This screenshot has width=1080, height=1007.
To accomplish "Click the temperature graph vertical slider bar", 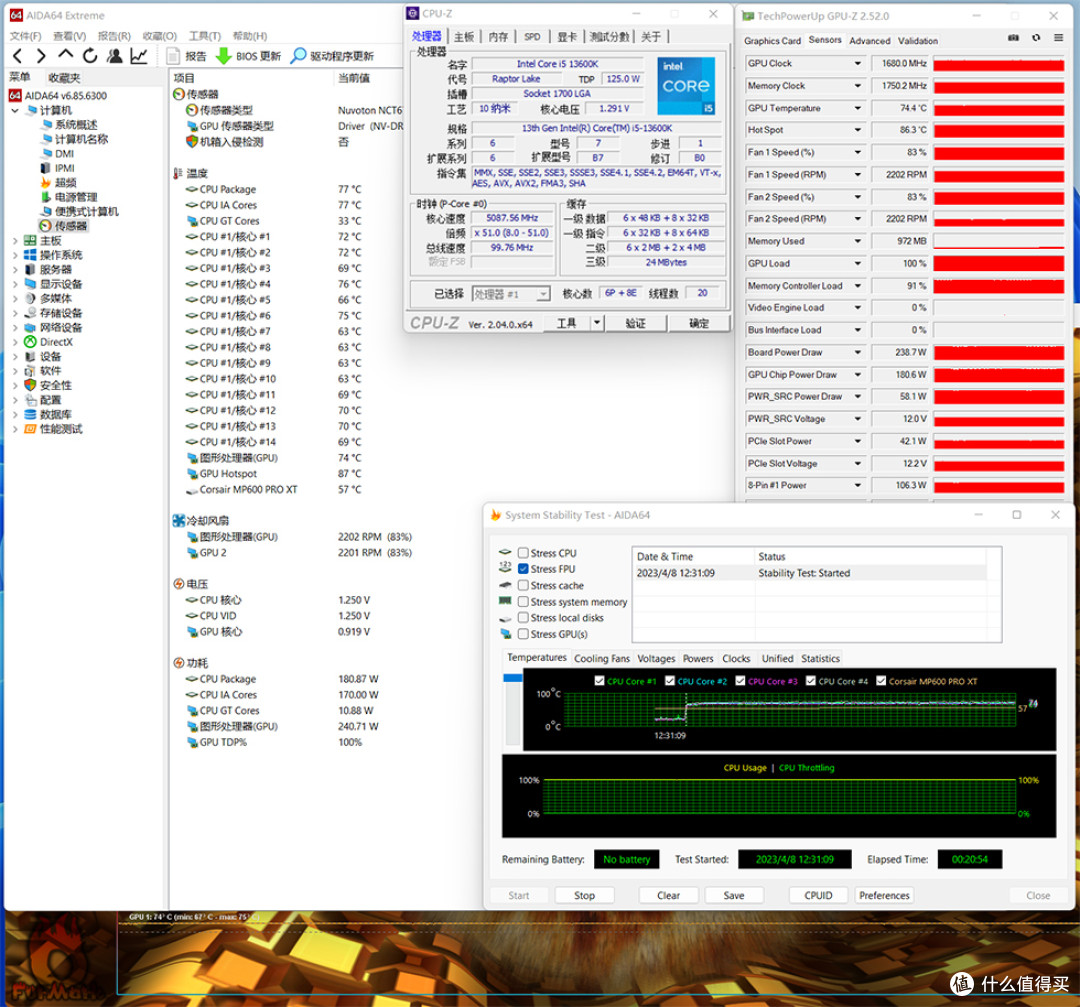I will coord(512,709).
